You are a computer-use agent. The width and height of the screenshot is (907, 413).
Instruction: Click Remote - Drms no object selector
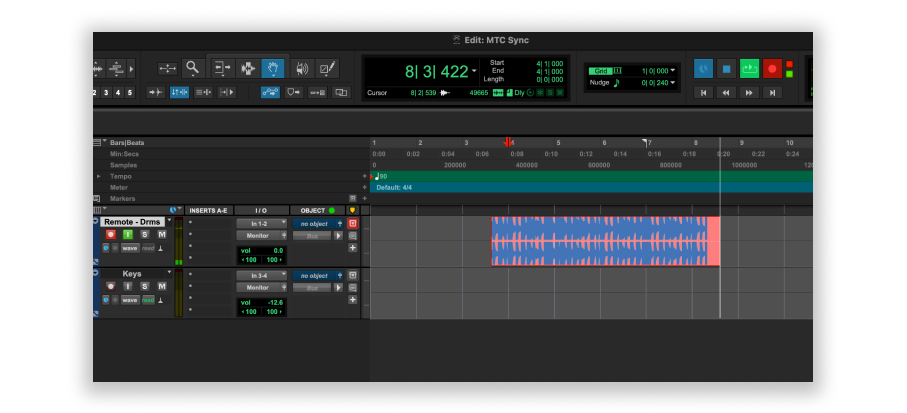(x=318, y=224)
